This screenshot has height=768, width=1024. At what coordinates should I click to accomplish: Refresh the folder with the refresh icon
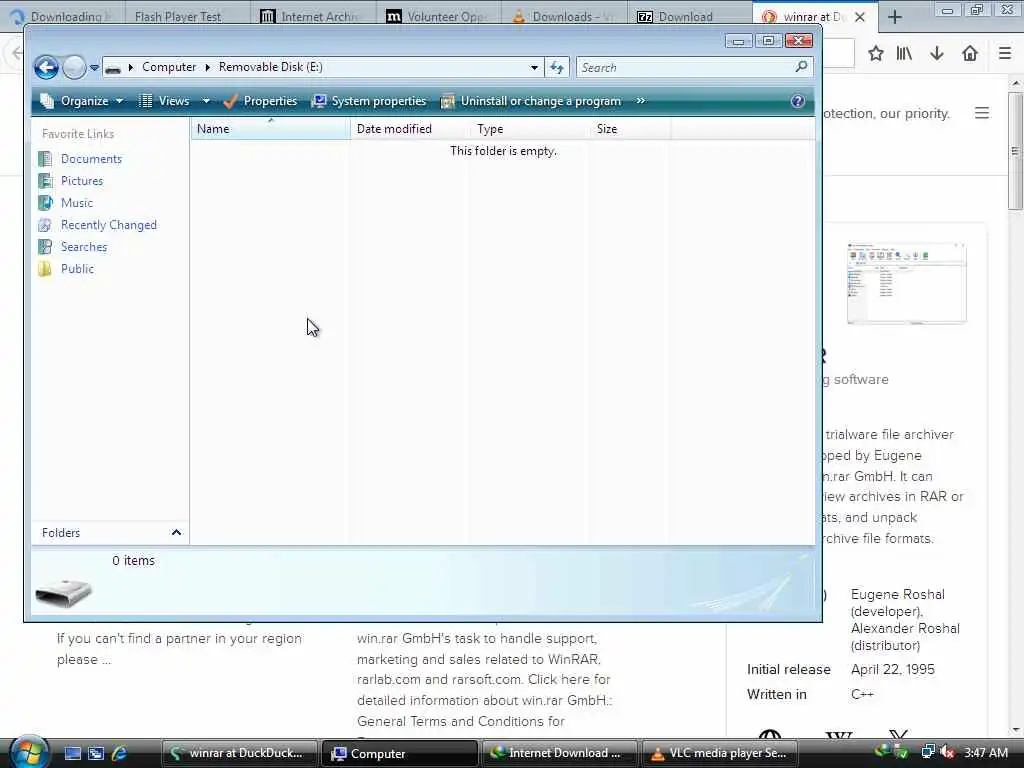pos(557,67)
